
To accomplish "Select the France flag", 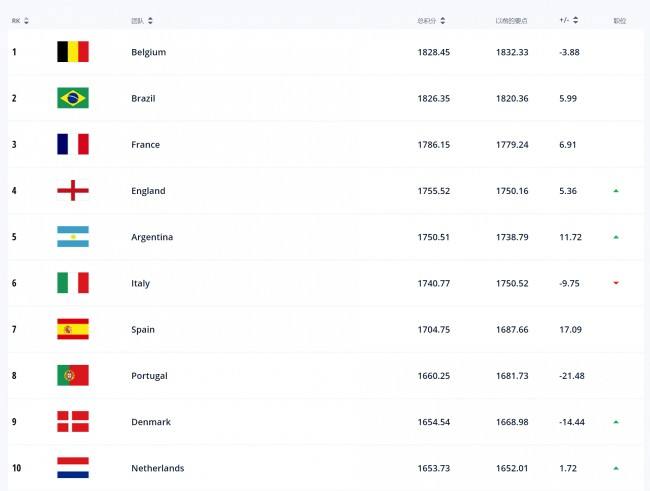I will coord(73,144).
